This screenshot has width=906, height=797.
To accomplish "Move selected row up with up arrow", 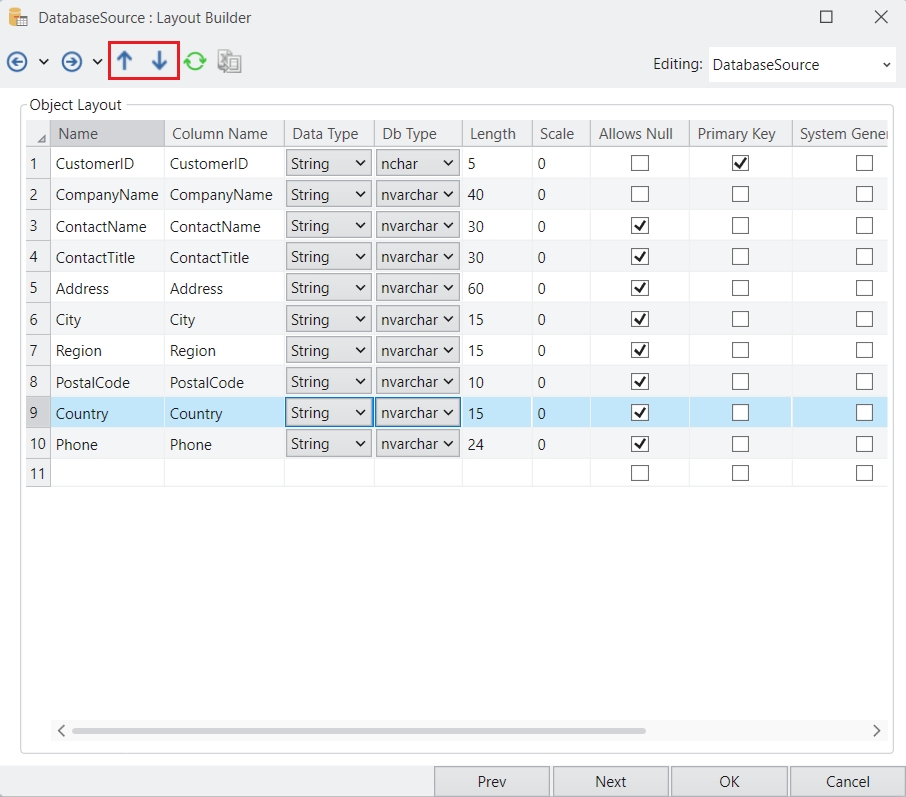I will pos(125,61).
